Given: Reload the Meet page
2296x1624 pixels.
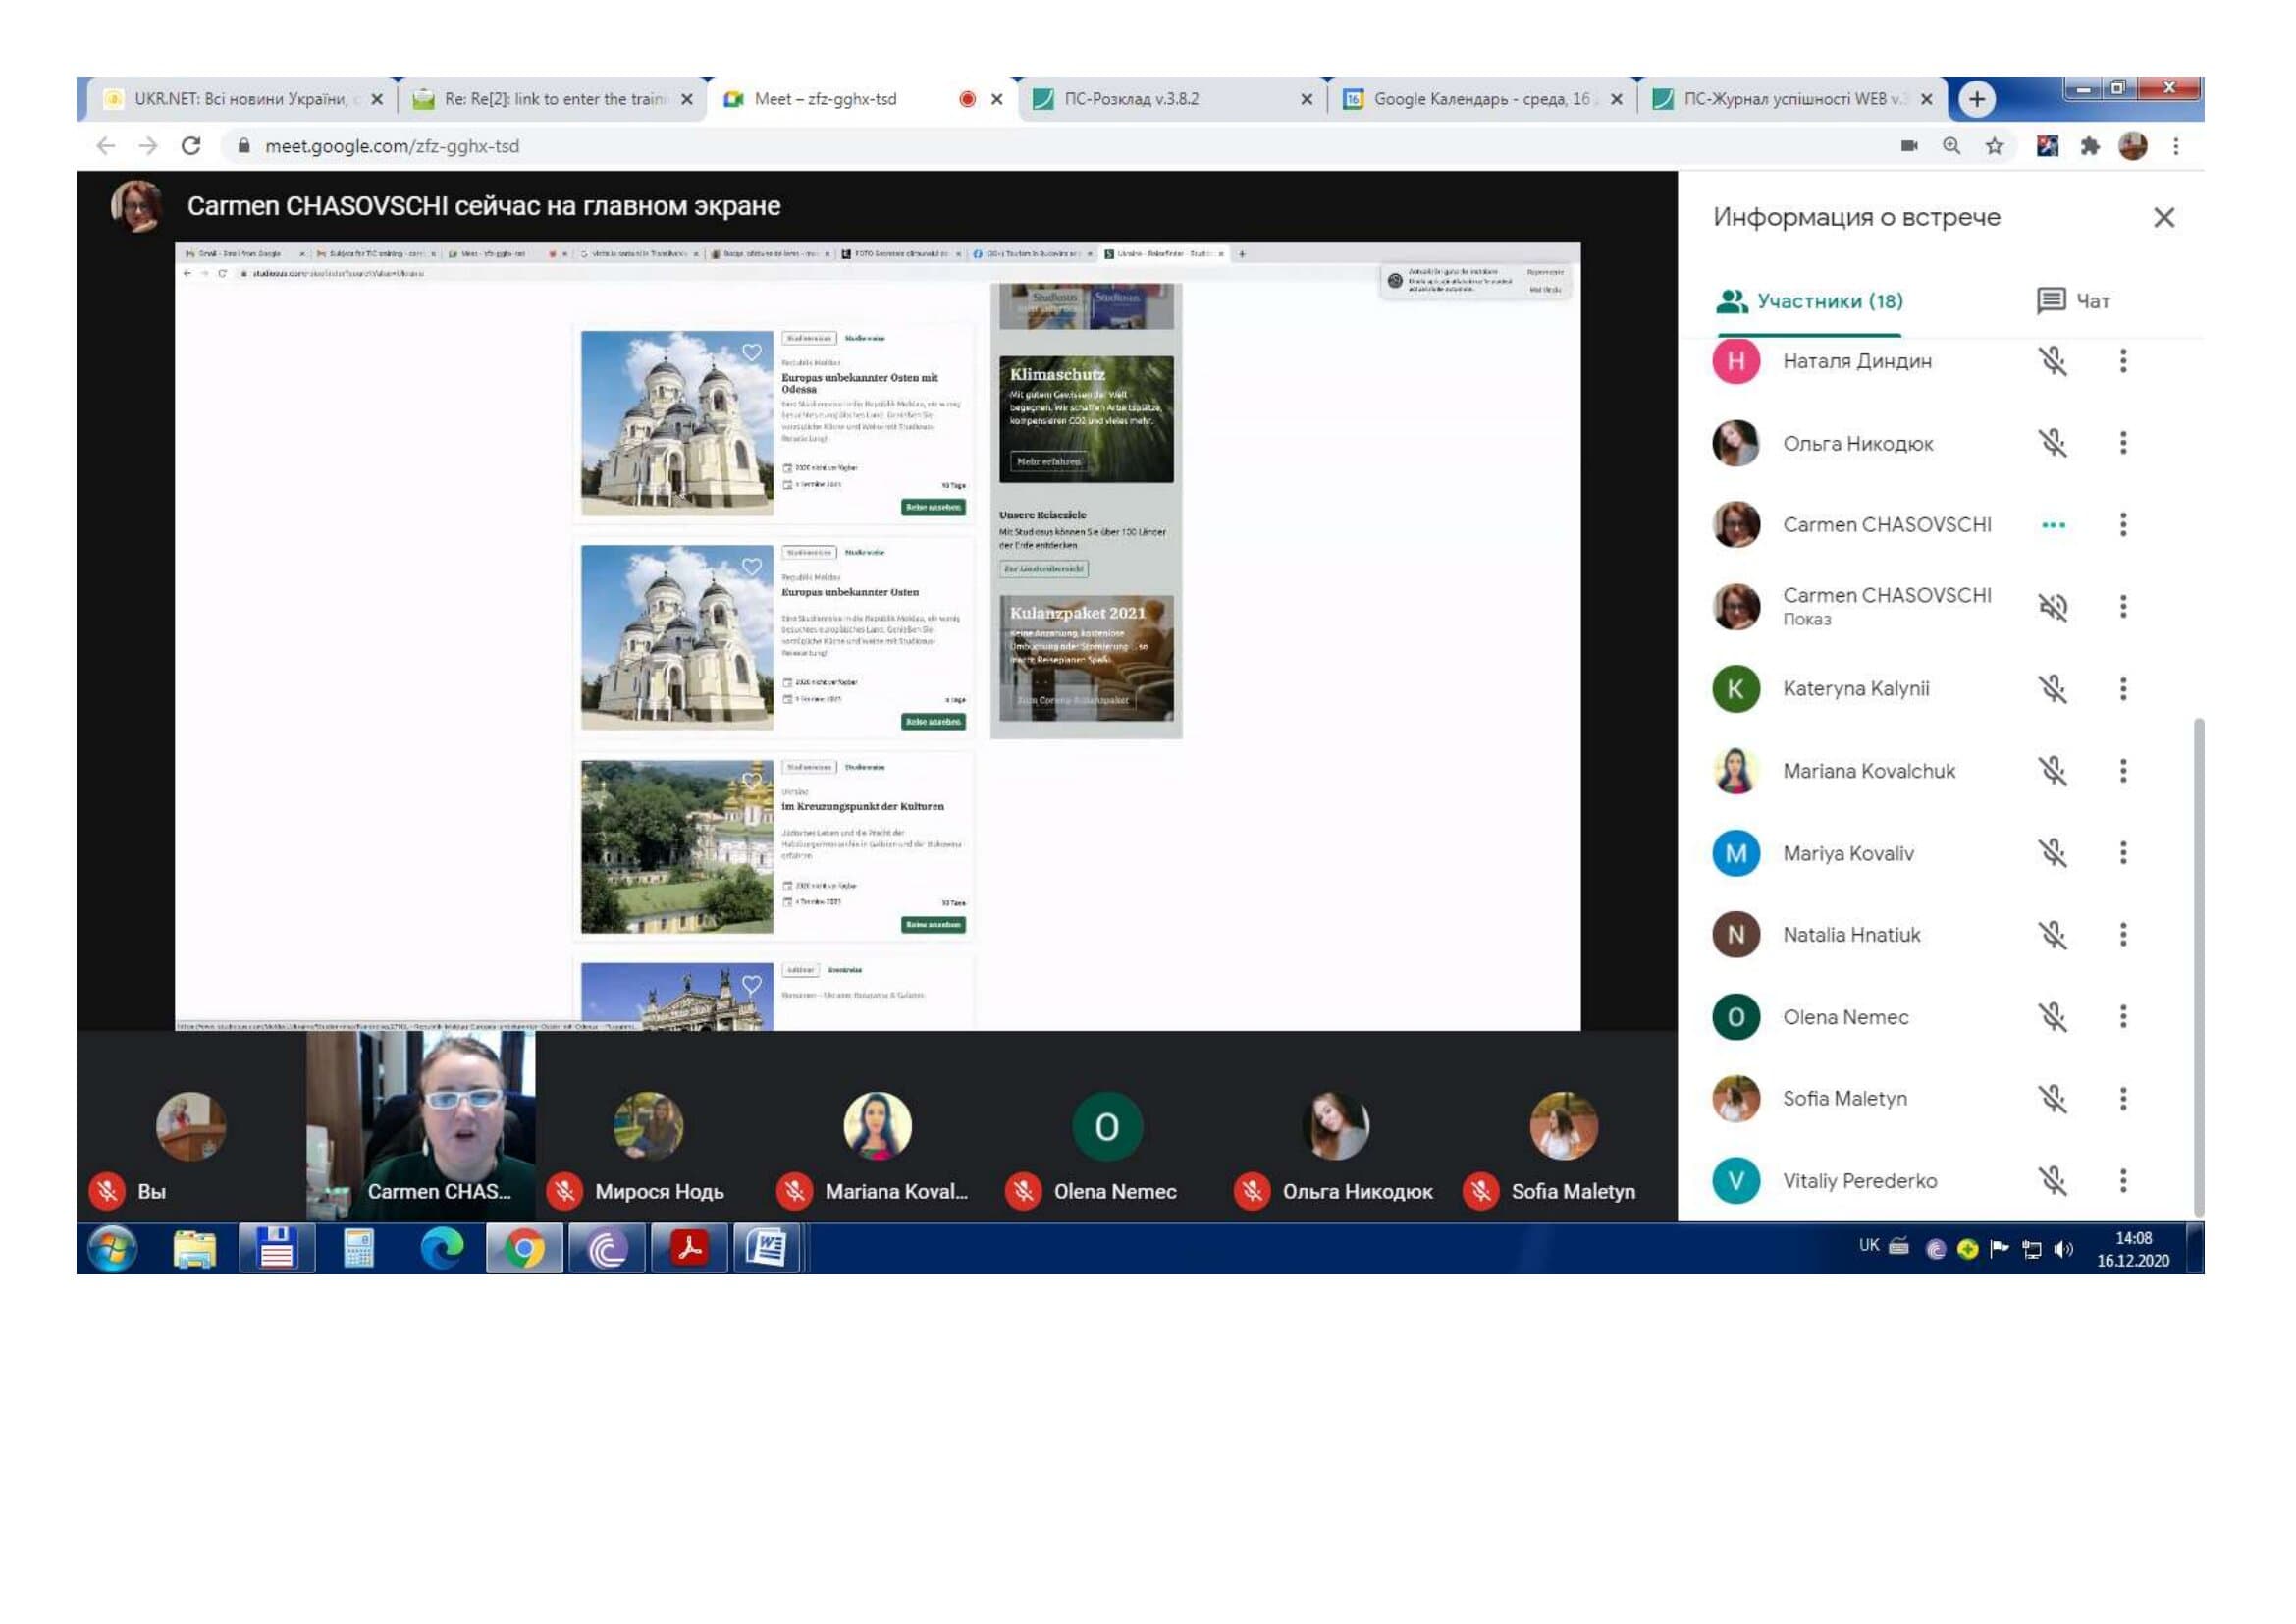Looking at the screenshot, I should pyautogui.click(x=191, y=146).
